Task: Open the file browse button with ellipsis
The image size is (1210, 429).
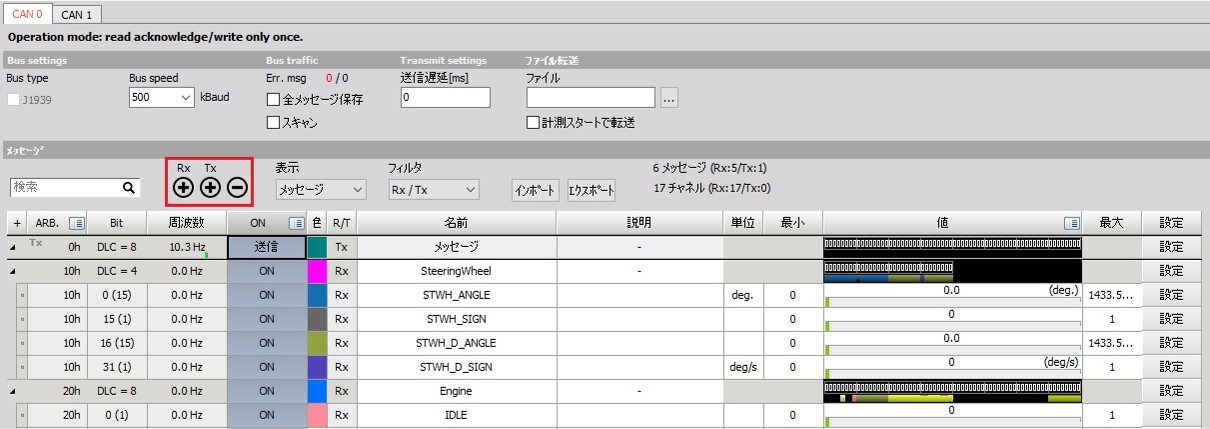Action: (670, 98)
